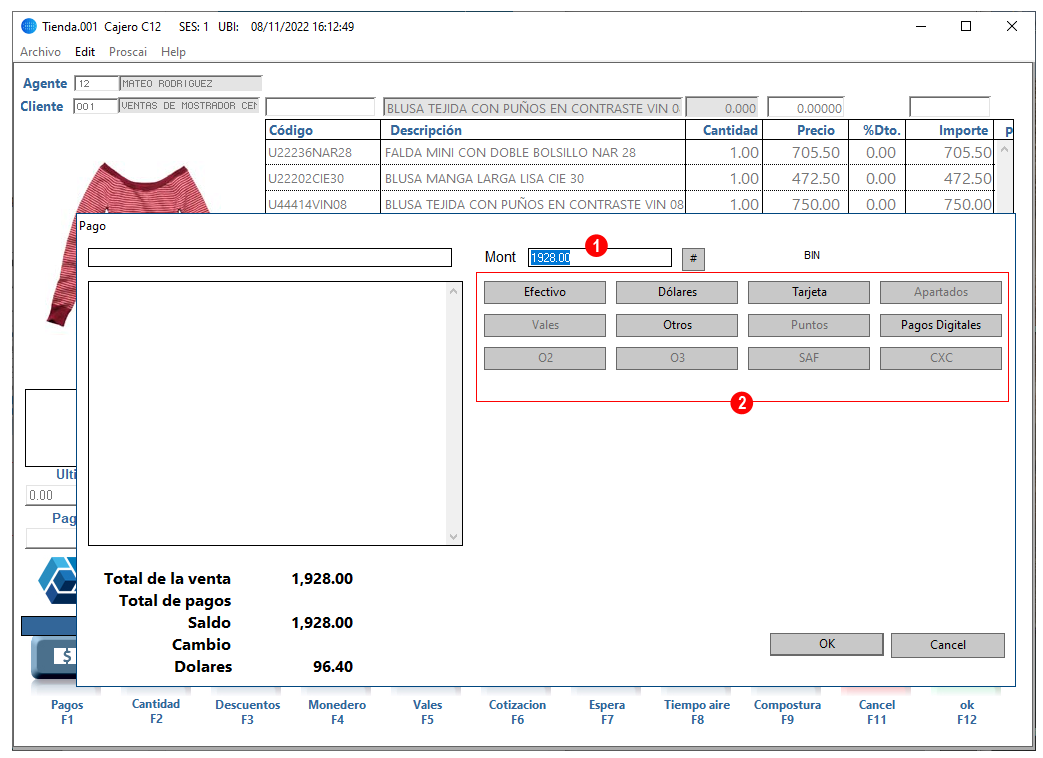
Task: Click Espera F7 function key
Action: pyautogui.click(x=607, y=712)
